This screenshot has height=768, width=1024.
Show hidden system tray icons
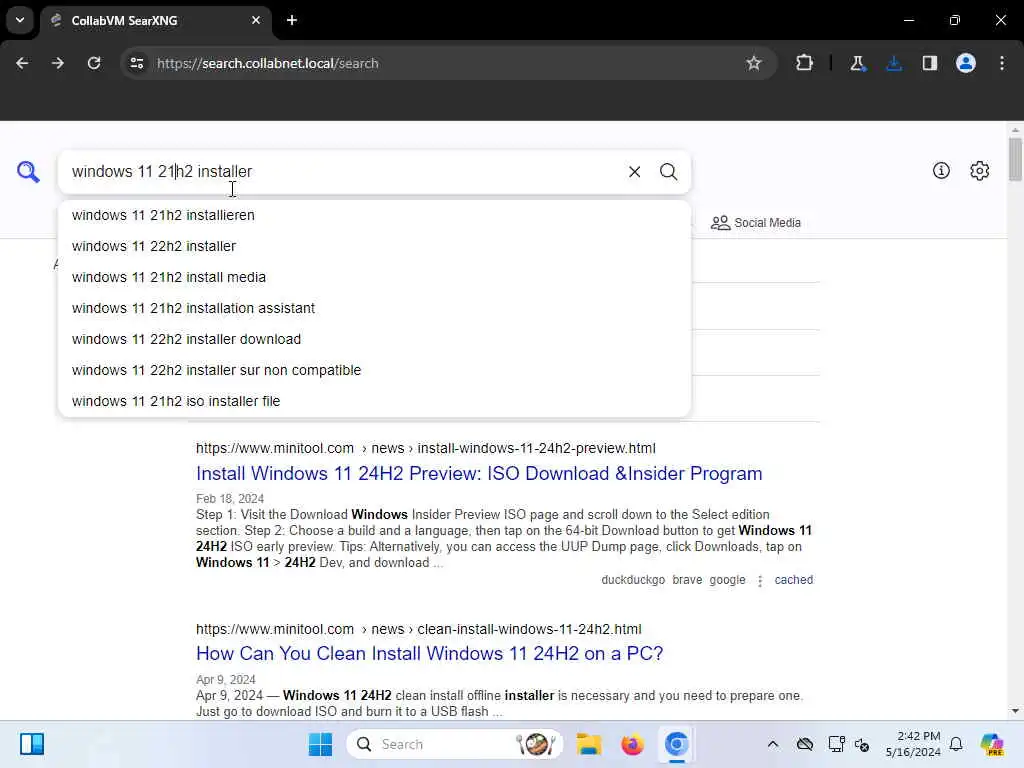(x=773, y=744)
